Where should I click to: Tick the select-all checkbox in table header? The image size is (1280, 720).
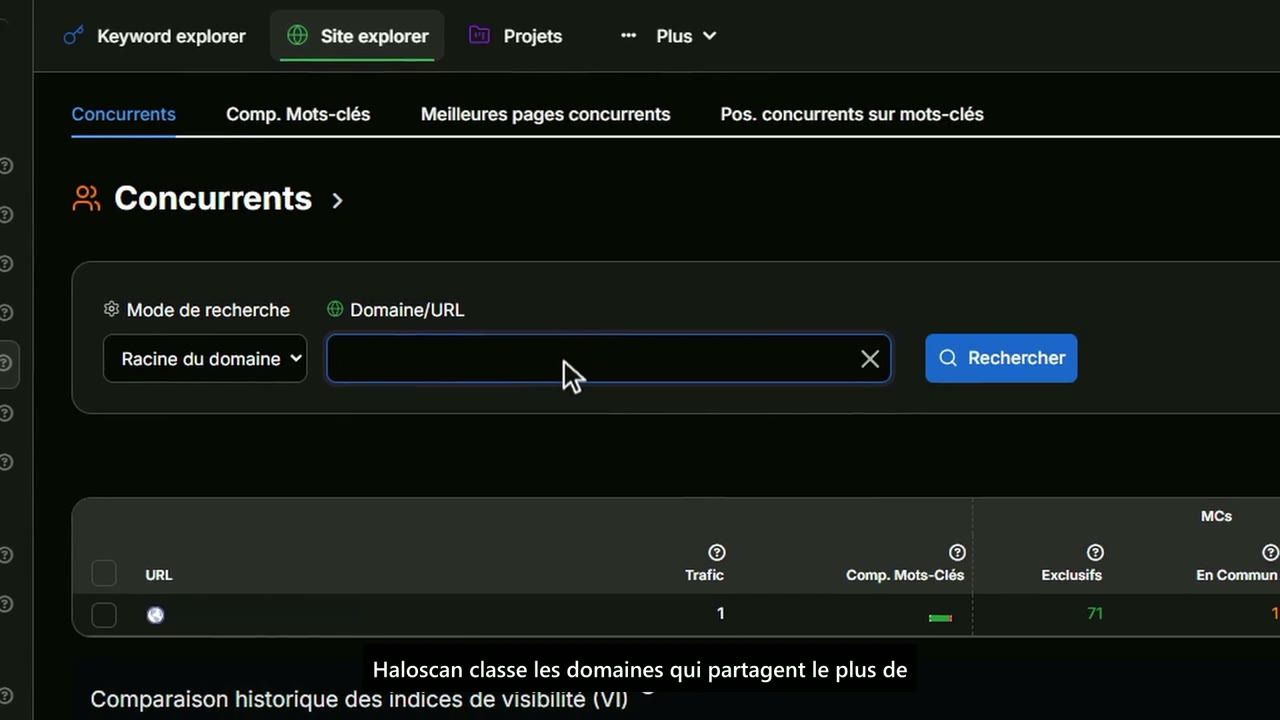point(104,573)
